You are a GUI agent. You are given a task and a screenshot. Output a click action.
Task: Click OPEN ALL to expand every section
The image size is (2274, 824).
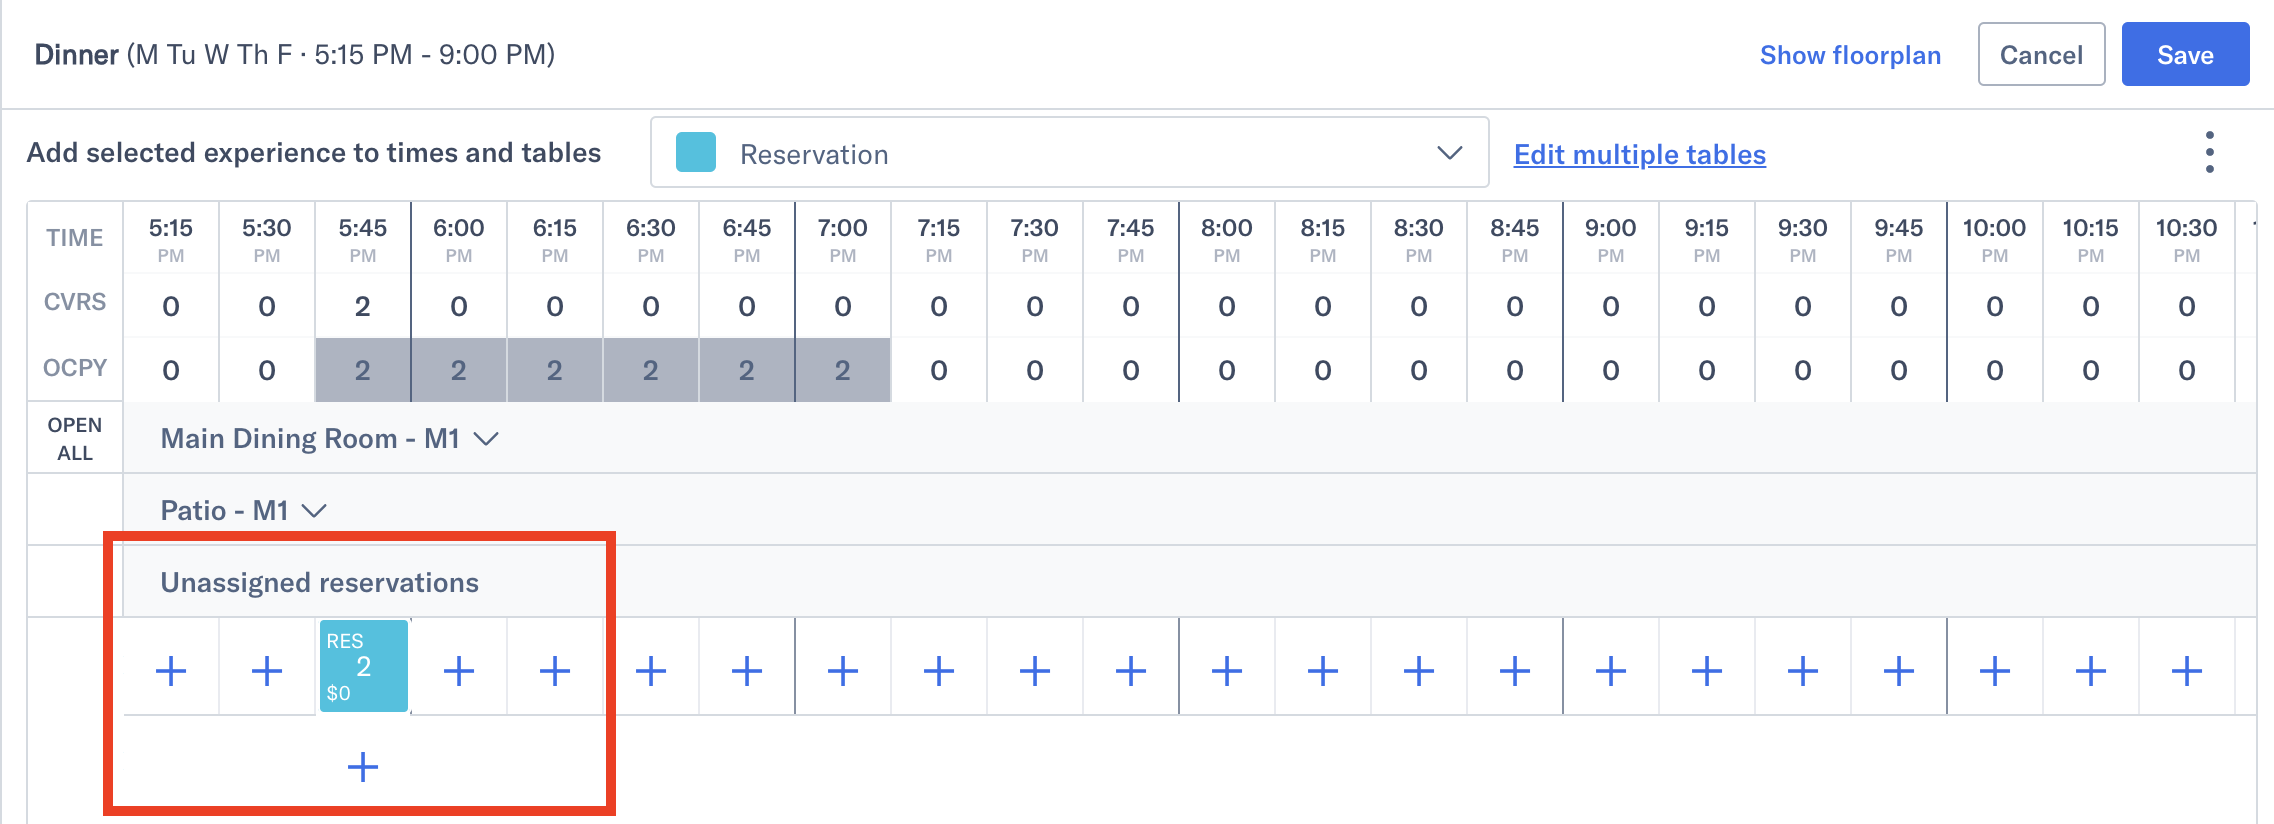pos(74,437)
